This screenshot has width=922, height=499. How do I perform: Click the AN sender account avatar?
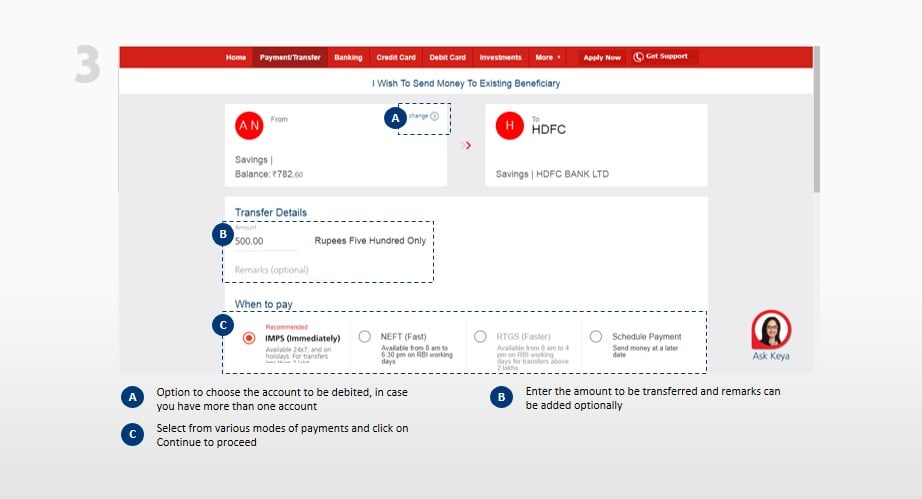pos(248,126)
